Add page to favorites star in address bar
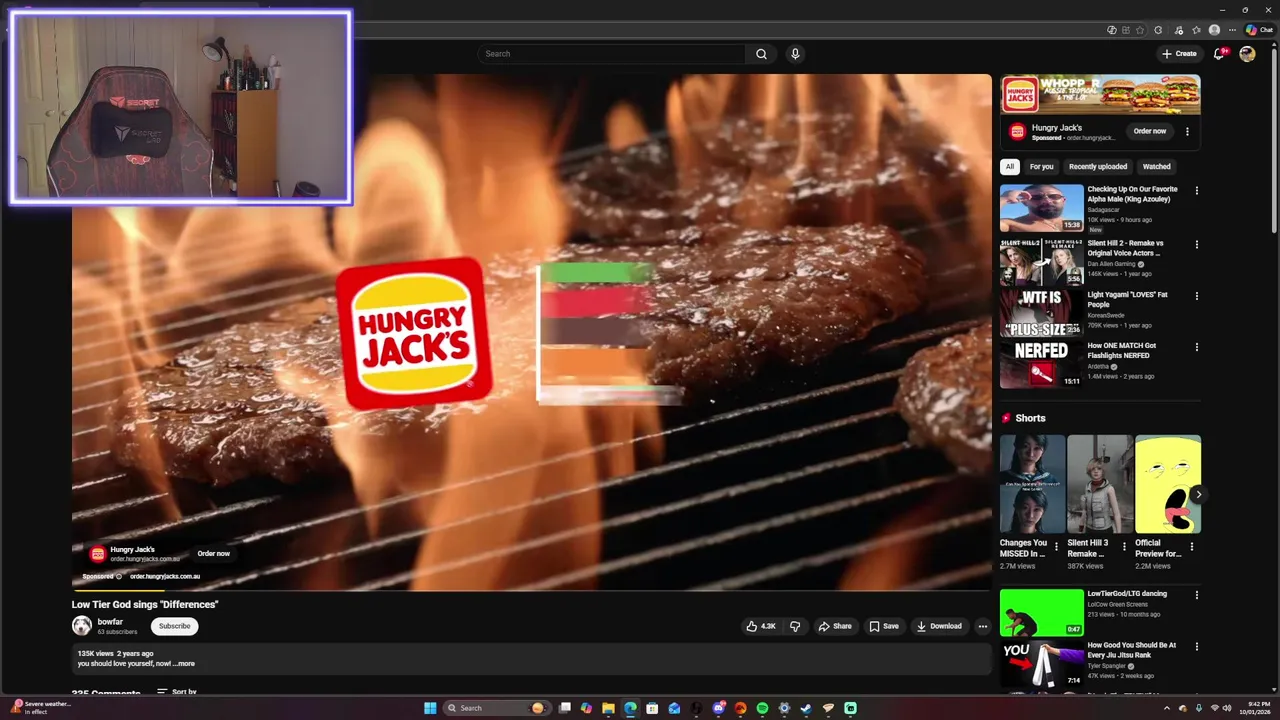 pyautogui.click(x=1140, y=30)
